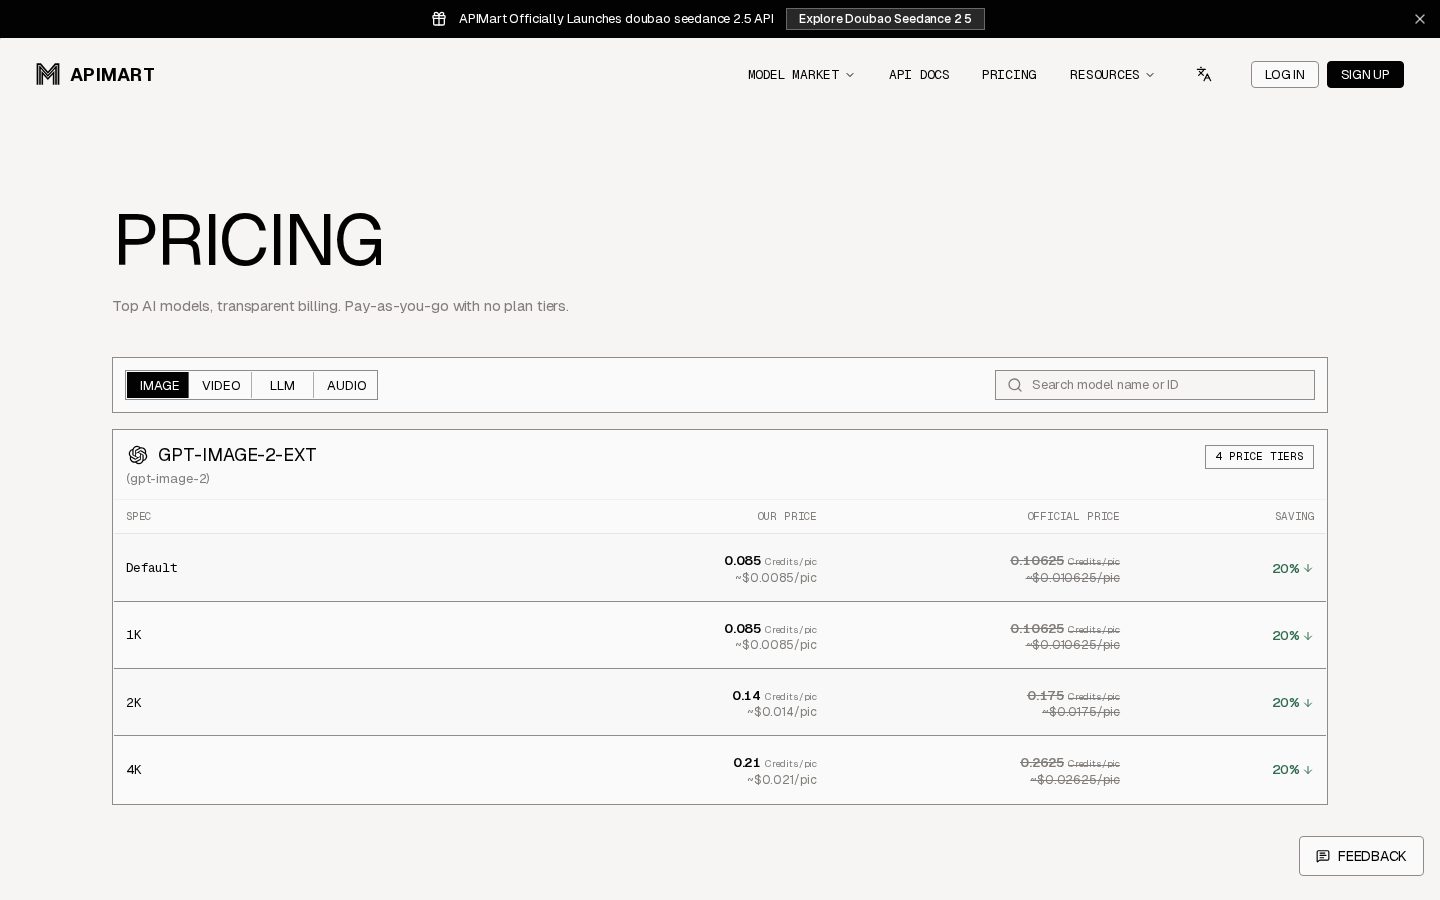Switch to the LLM tab
The height and width of the screenshot is (900, 1440).
pos(282,385)
